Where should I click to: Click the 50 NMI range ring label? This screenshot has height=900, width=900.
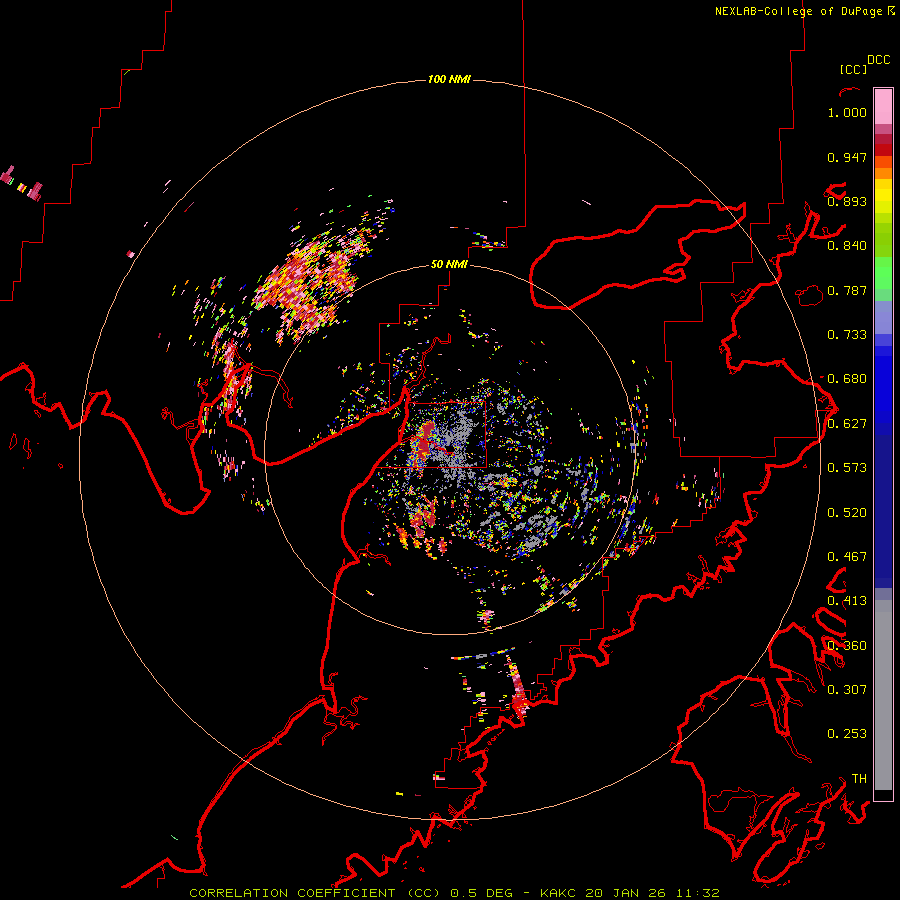point(449,264)
